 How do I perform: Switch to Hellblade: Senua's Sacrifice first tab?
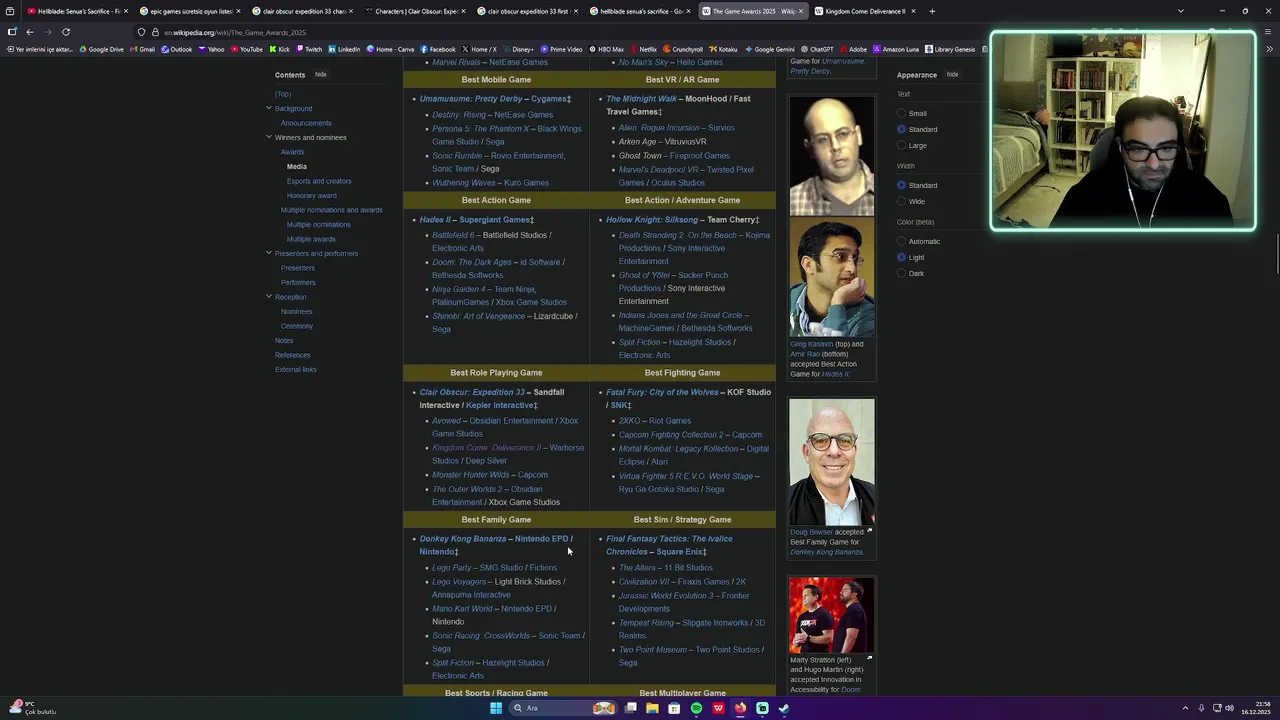[76, 11]
